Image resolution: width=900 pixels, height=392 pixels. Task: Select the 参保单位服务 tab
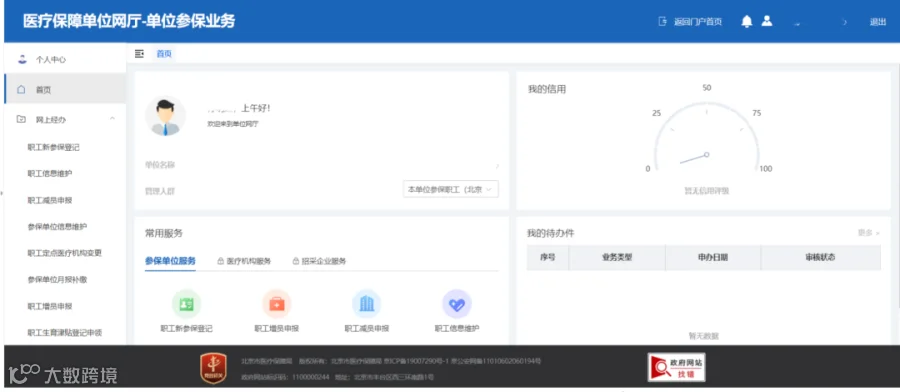170,261
